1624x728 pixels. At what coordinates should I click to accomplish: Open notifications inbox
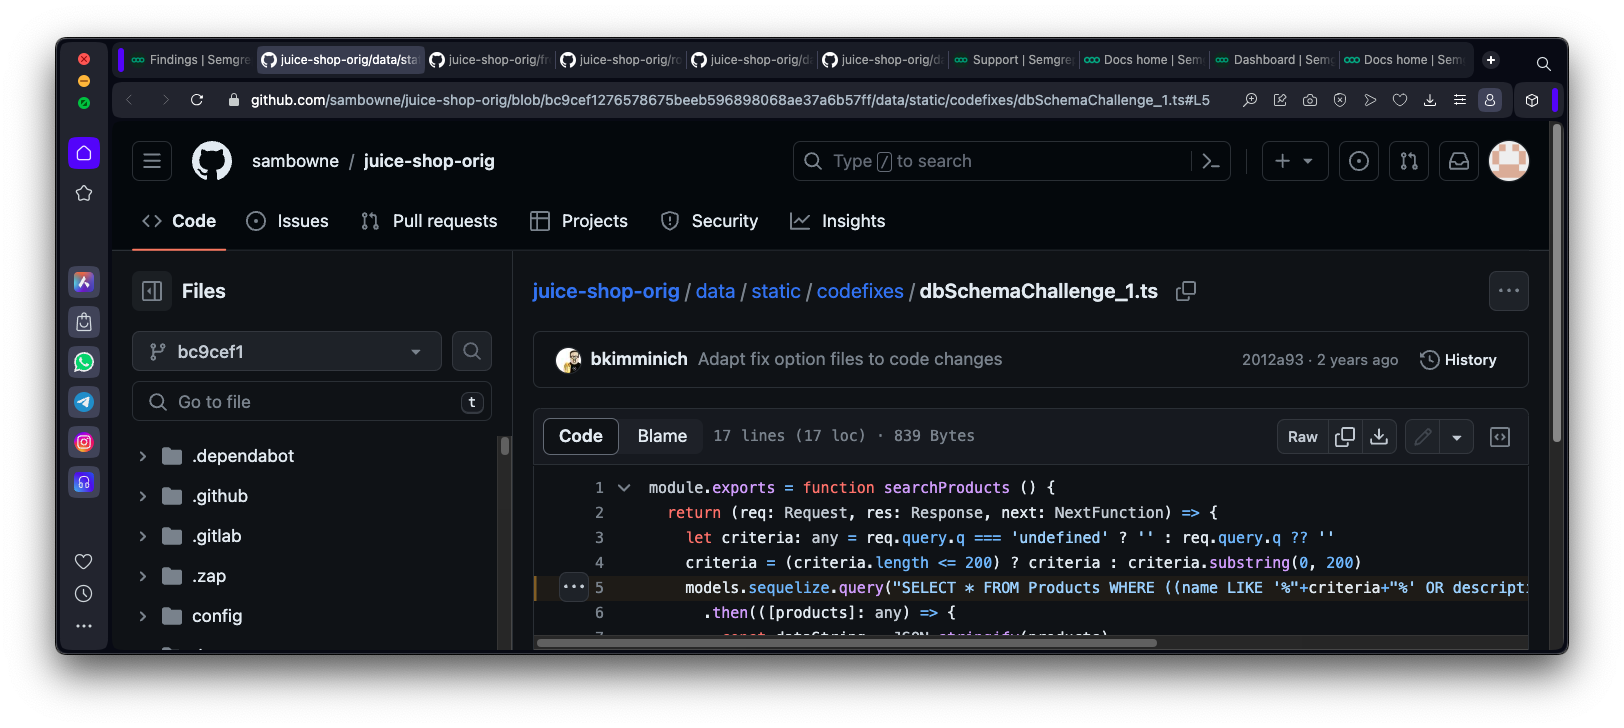[x=1459, y=161]
